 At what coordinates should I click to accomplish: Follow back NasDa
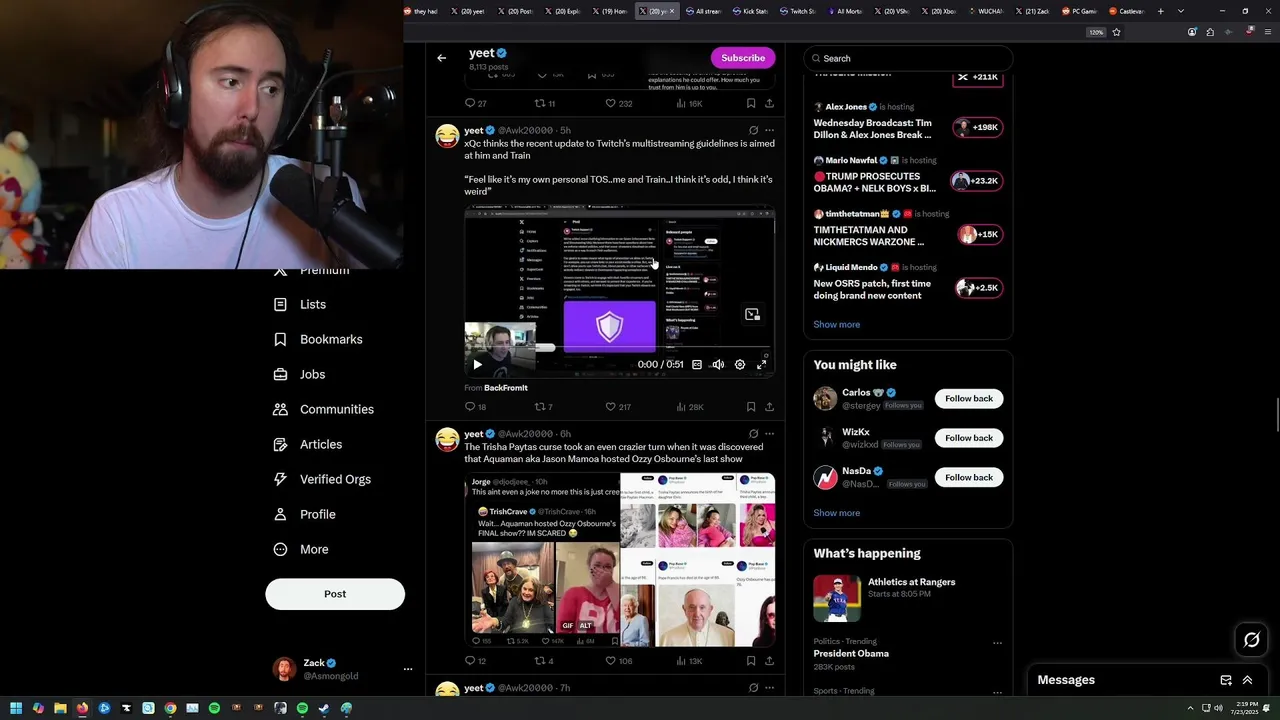969,477
